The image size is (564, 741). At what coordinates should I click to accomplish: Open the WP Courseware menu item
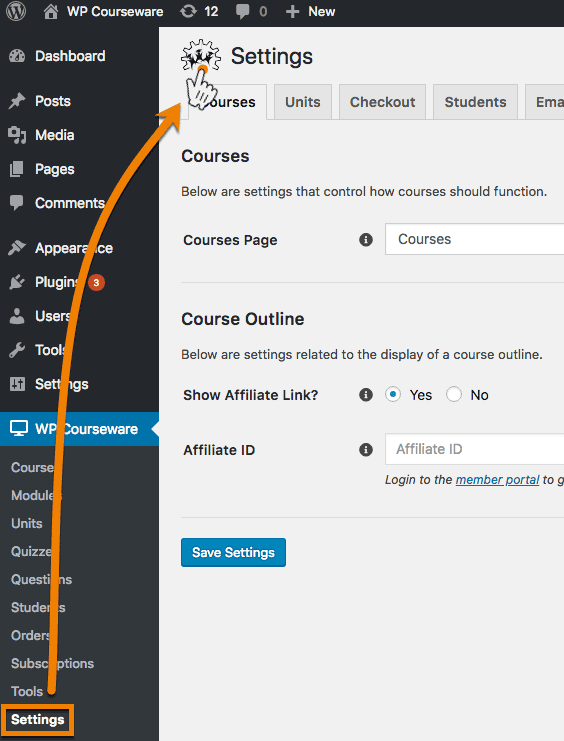coord(79,429)
